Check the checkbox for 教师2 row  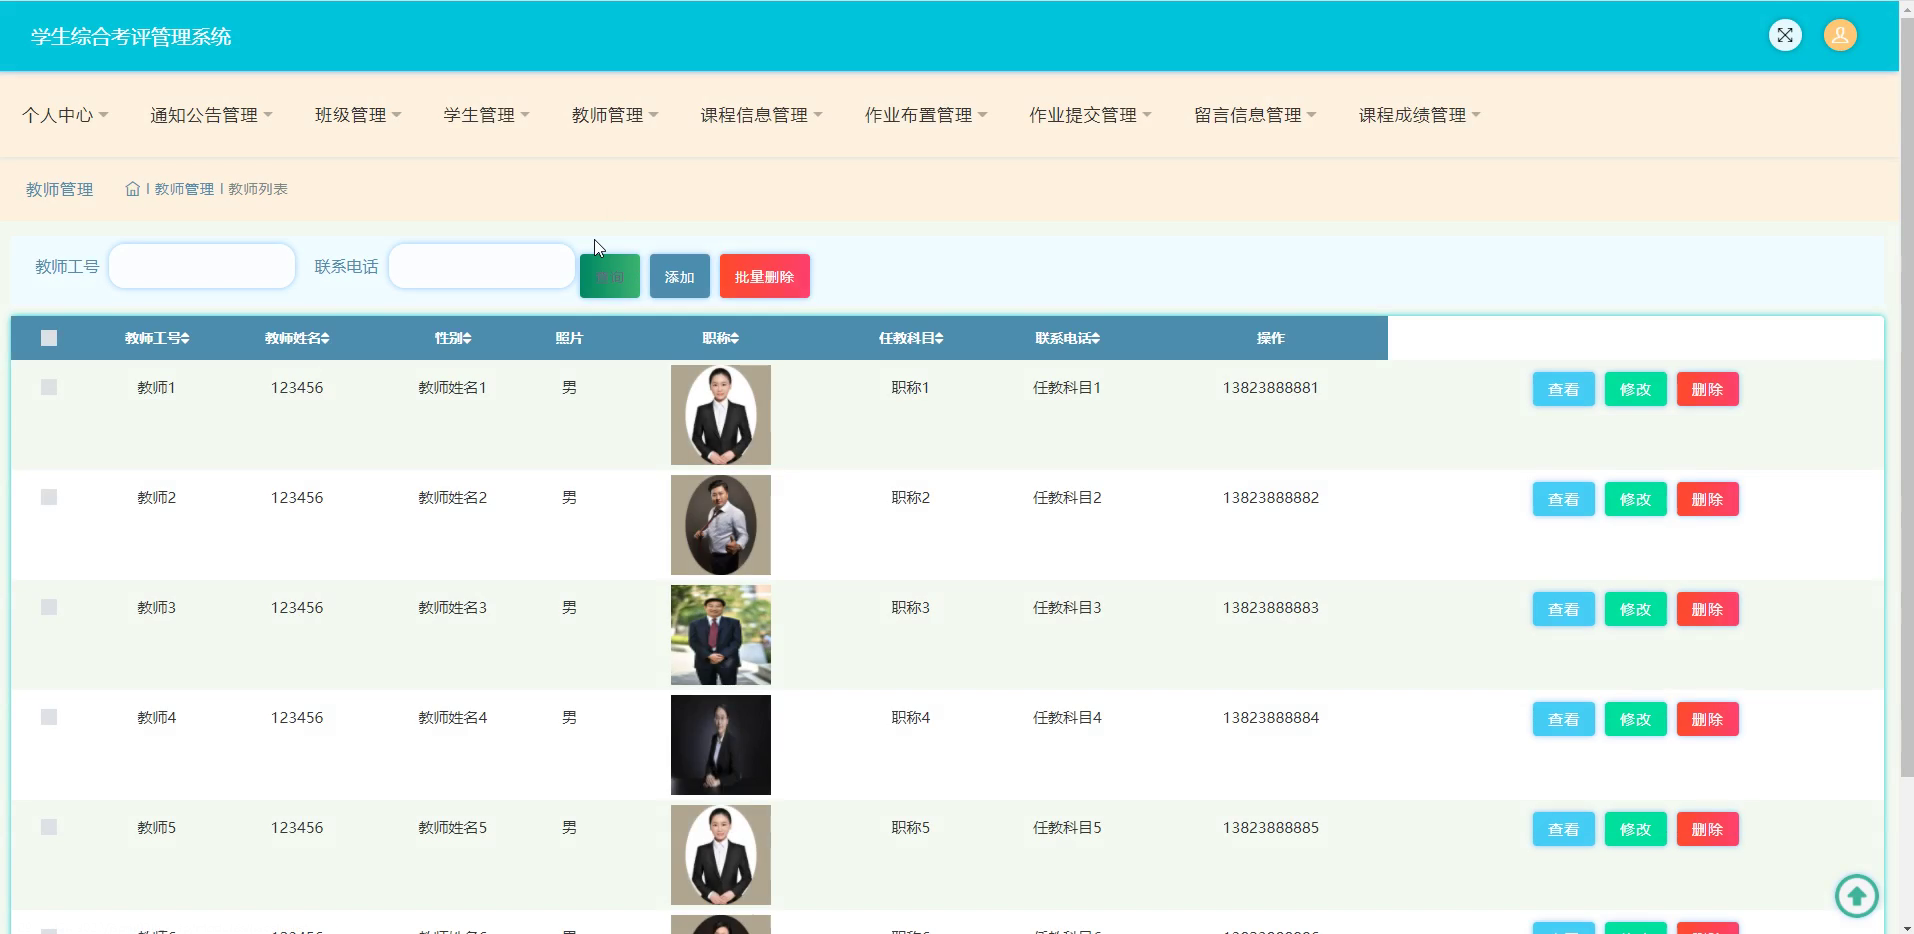pos(49,497)
